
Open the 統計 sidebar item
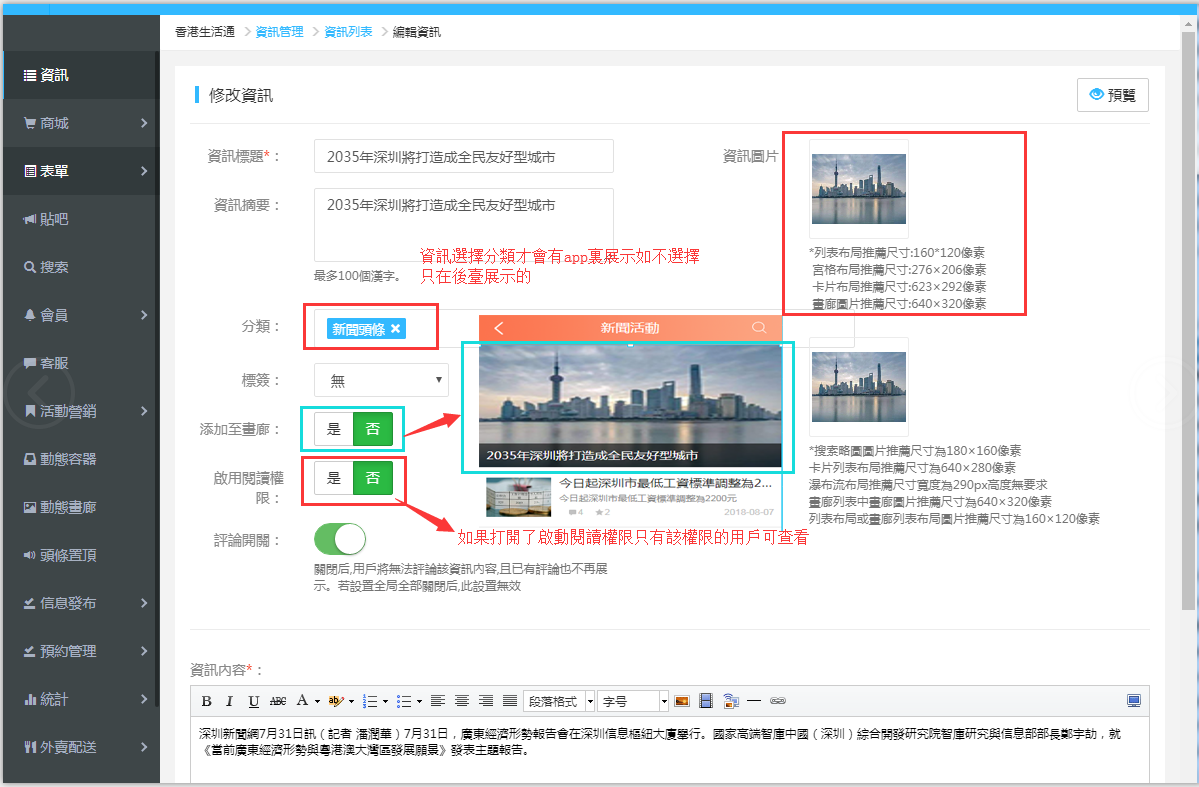tap(80, 699)
